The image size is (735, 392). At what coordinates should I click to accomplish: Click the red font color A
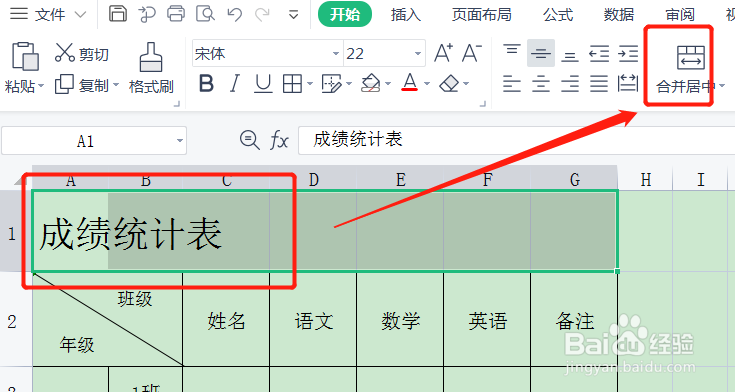410,83
